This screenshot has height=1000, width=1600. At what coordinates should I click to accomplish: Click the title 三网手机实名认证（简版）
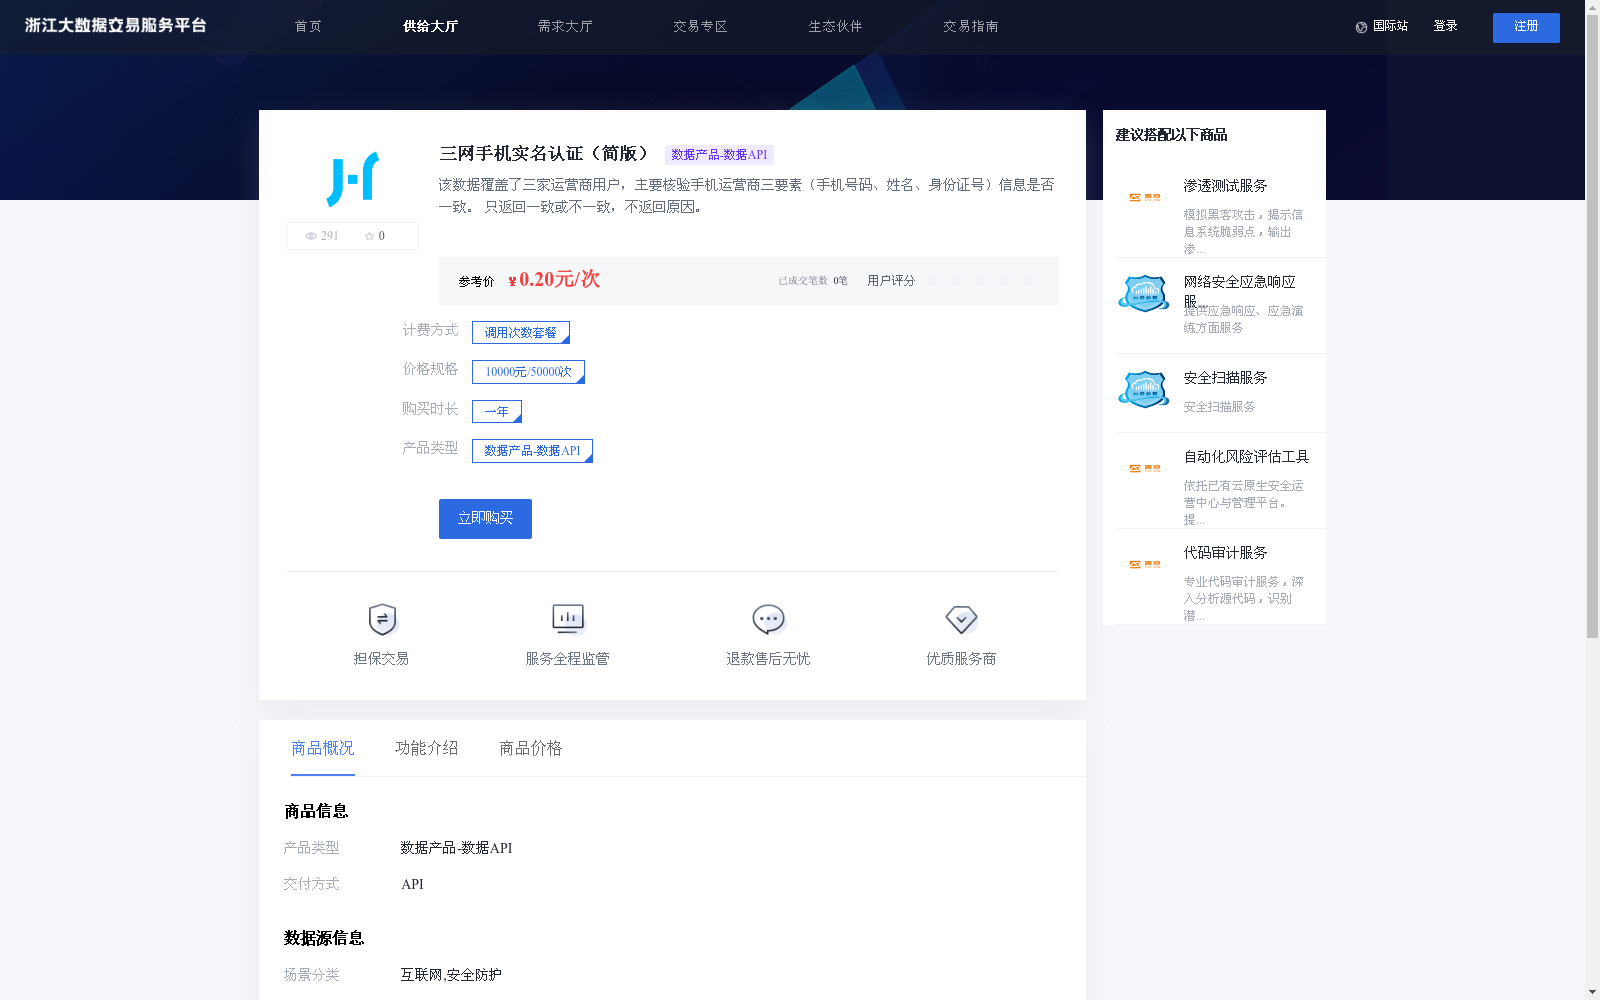pos(544,154)
